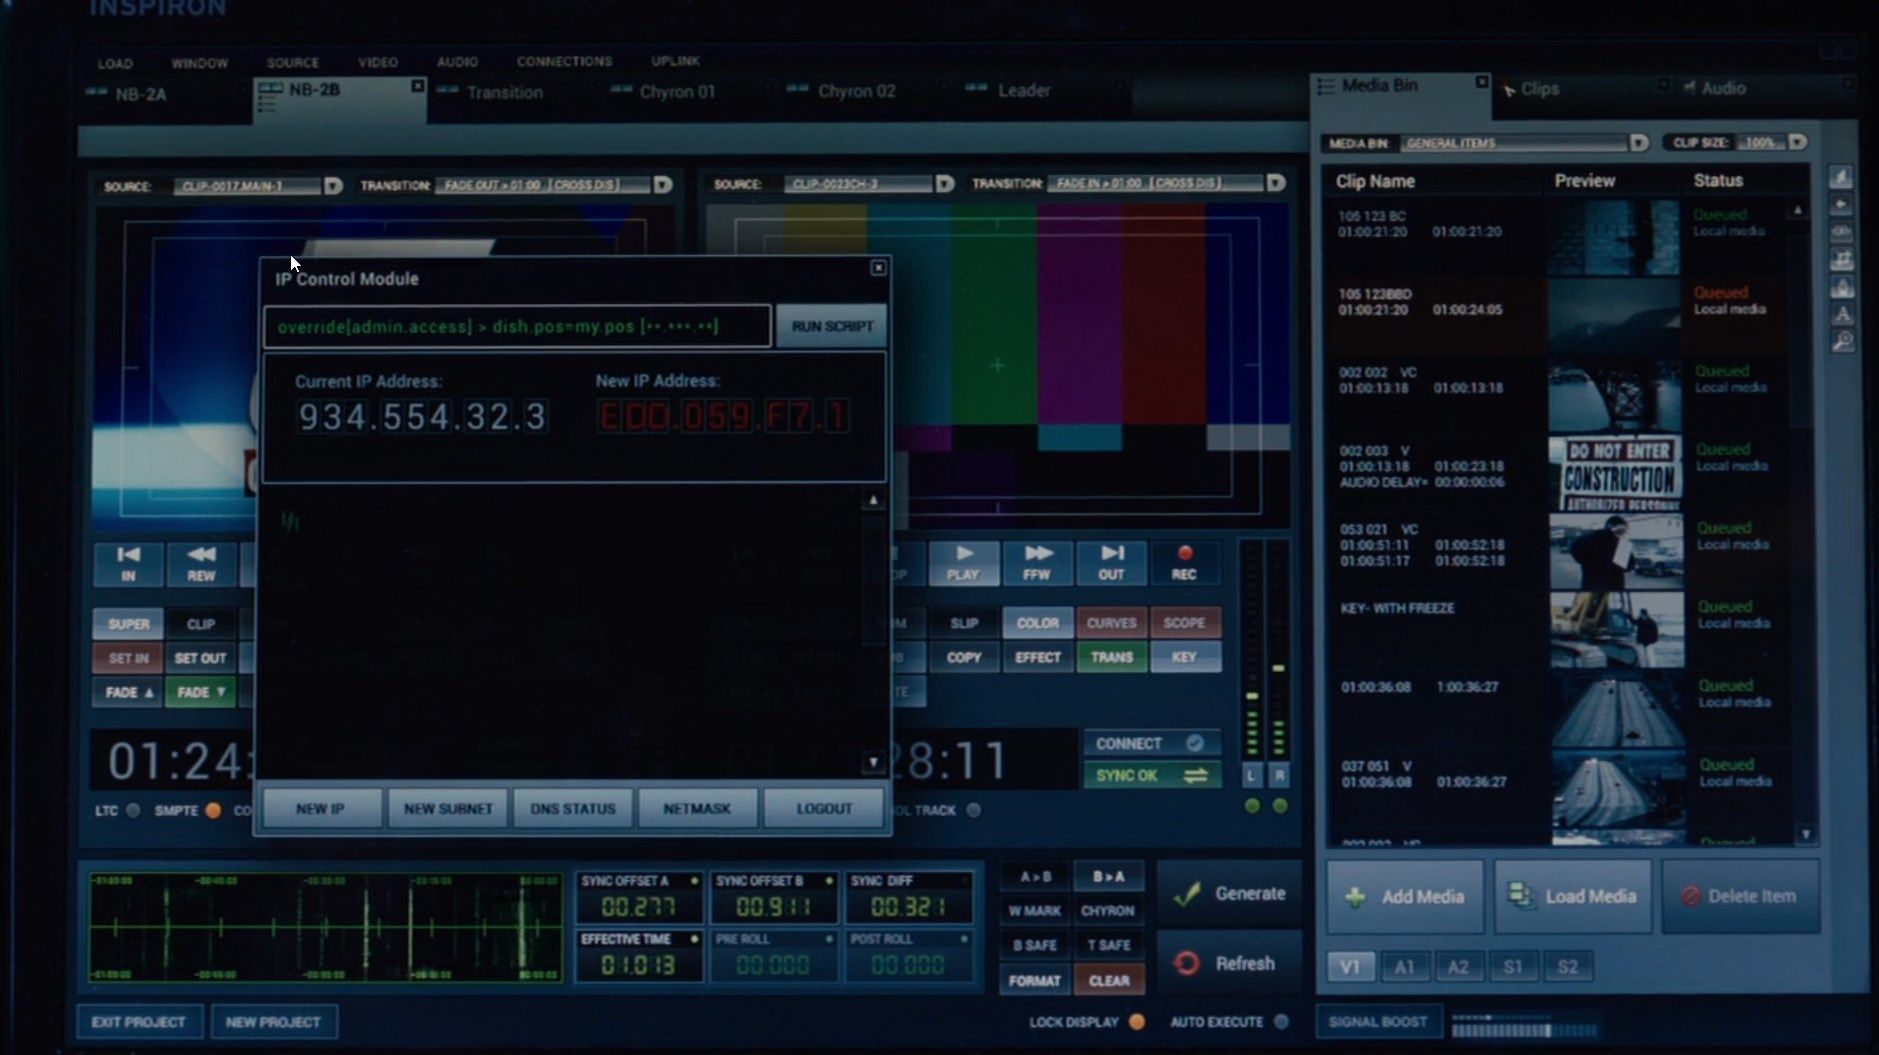
Task: Click the Refresh circular arrow button
Action: [x=1230, y=963]
